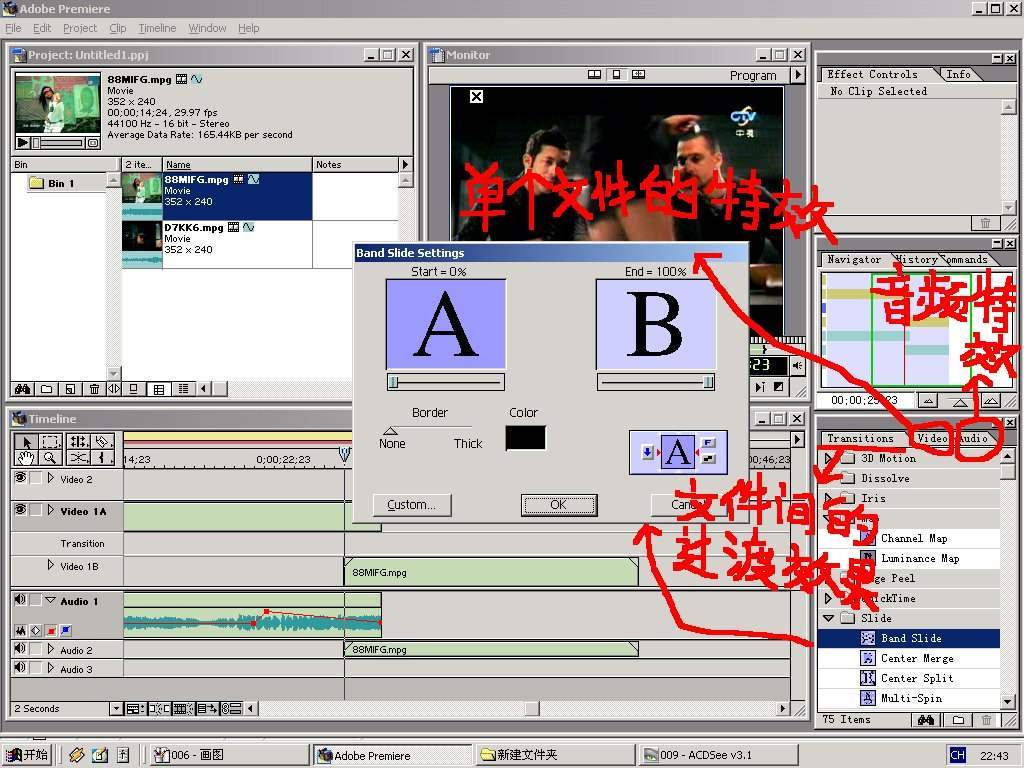Mute the Audio 2 track speaker

(20, 648)
